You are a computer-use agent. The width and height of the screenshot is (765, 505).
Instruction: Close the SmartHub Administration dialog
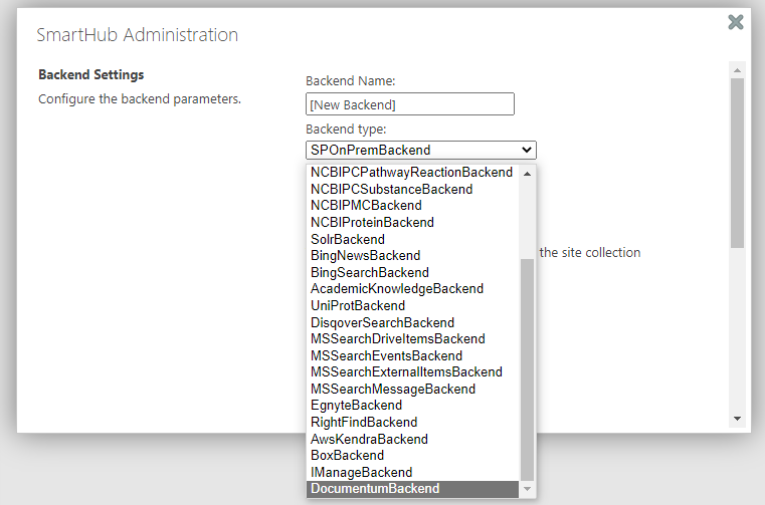coord(736,22)
